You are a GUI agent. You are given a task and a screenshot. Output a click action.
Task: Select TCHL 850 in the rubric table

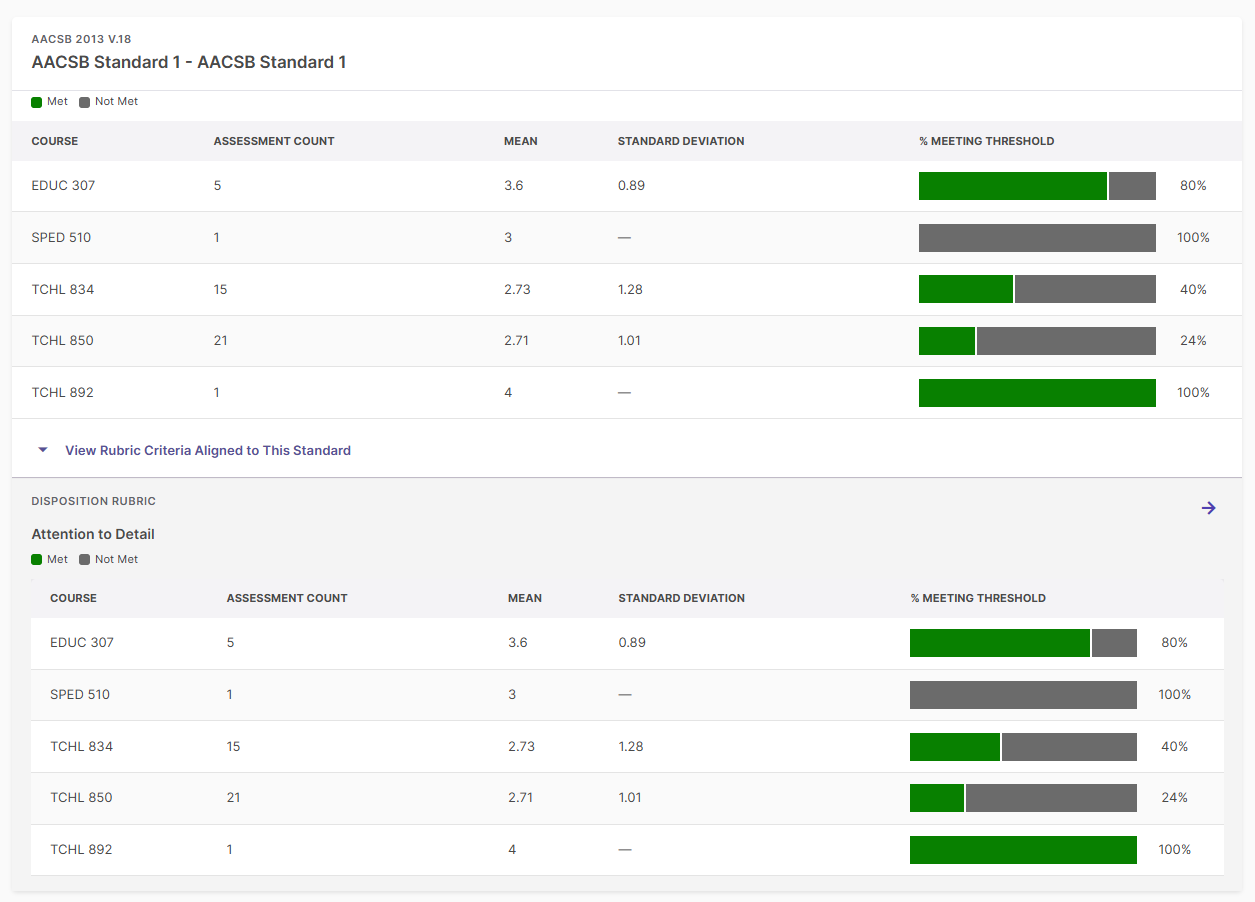[82, 798]
